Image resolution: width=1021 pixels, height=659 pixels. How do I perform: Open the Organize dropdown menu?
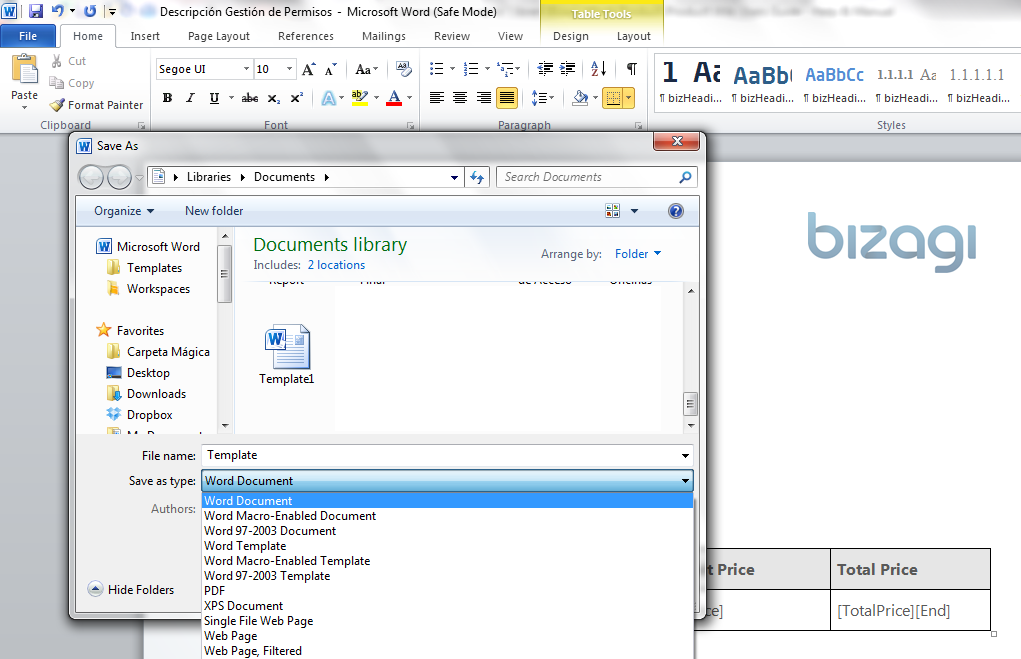124,211
